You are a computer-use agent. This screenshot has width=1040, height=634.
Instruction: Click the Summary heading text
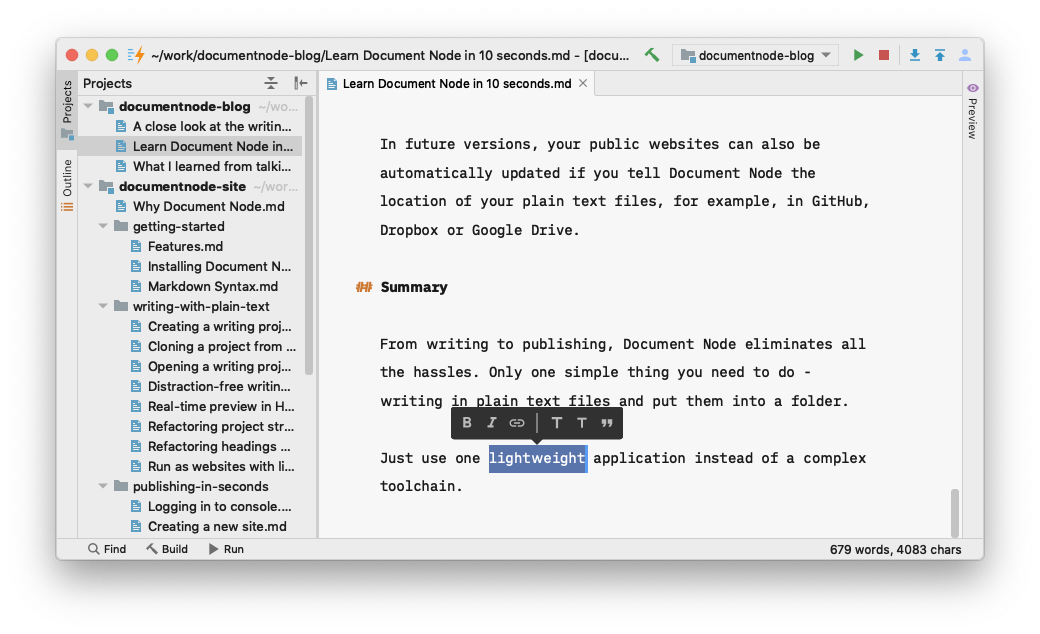coord(414,287)
